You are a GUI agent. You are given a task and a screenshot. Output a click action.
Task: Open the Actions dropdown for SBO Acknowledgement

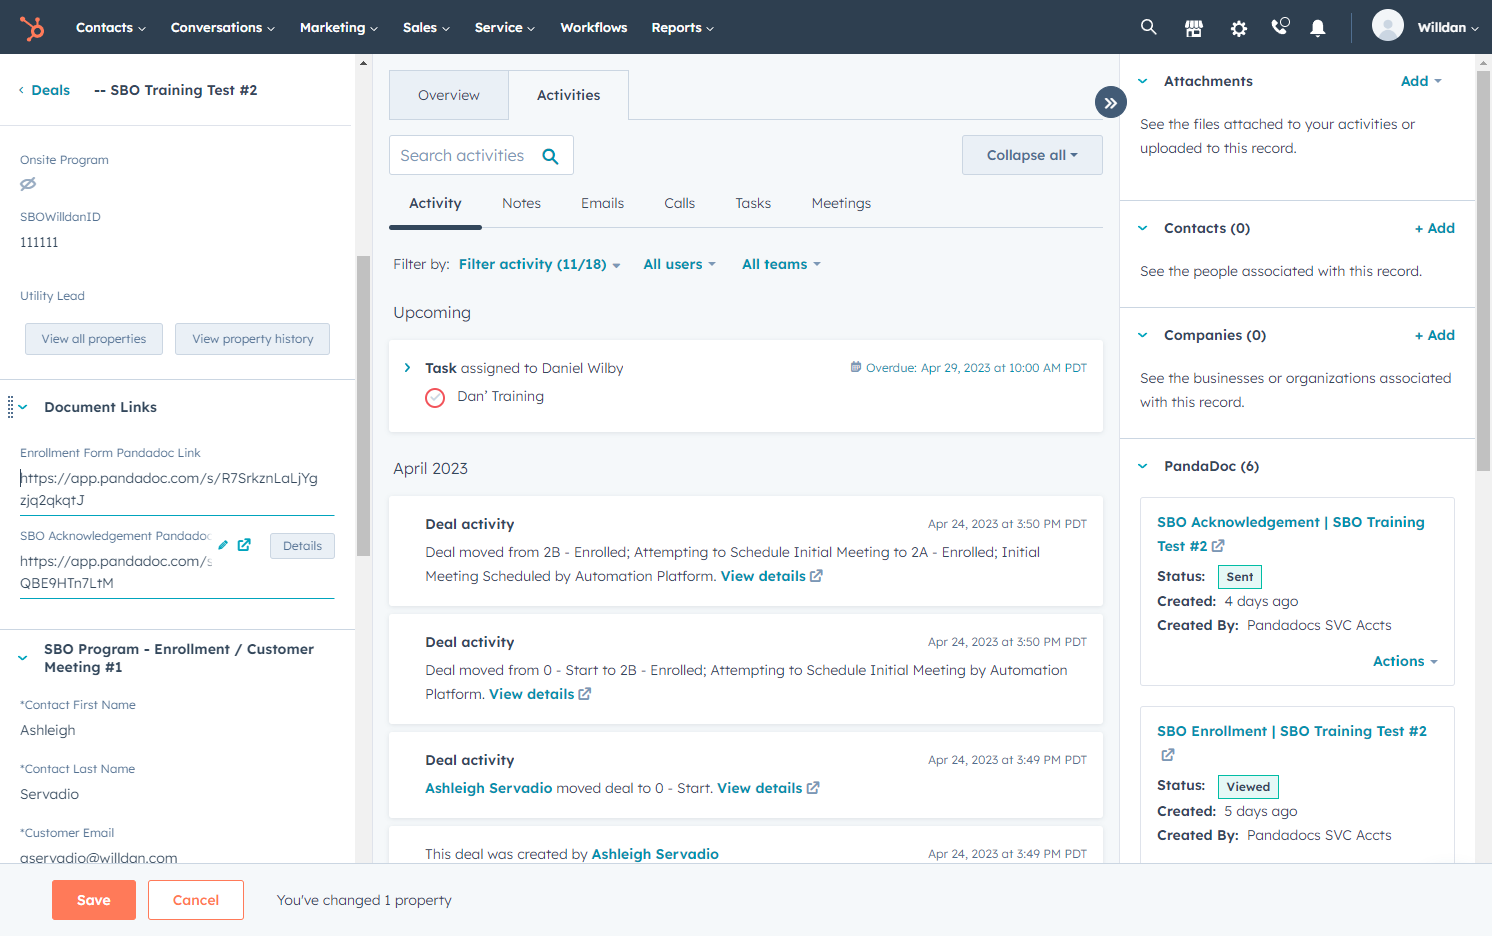point(1405,661)
